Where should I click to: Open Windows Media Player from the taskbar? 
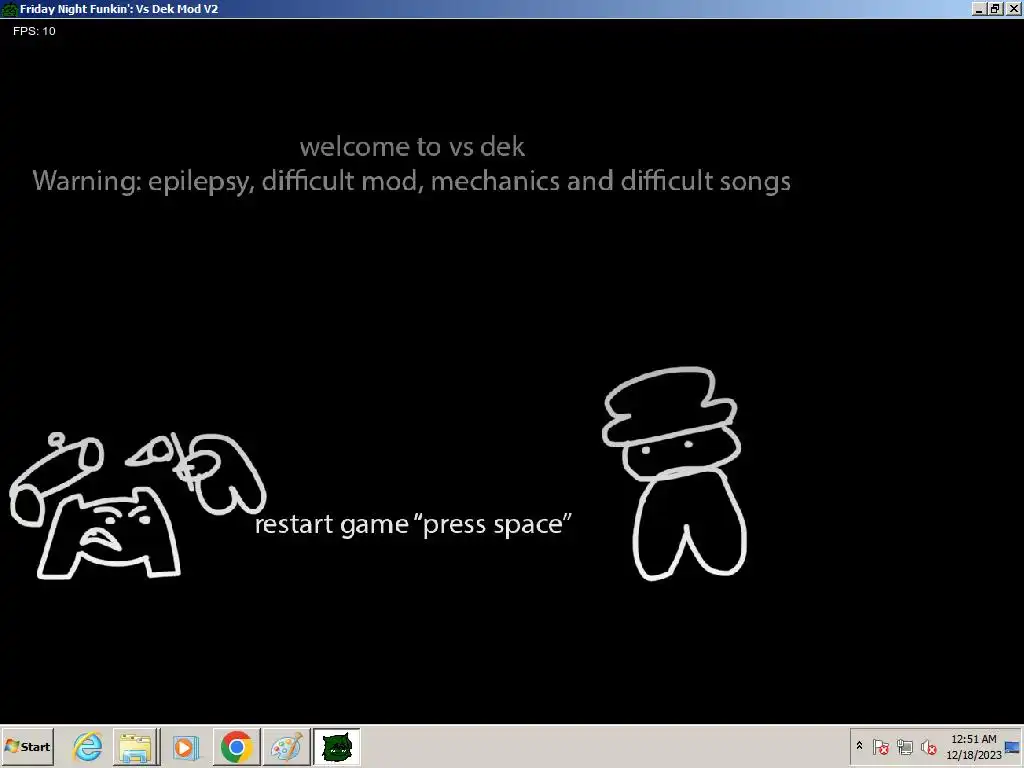pos(186,746)
